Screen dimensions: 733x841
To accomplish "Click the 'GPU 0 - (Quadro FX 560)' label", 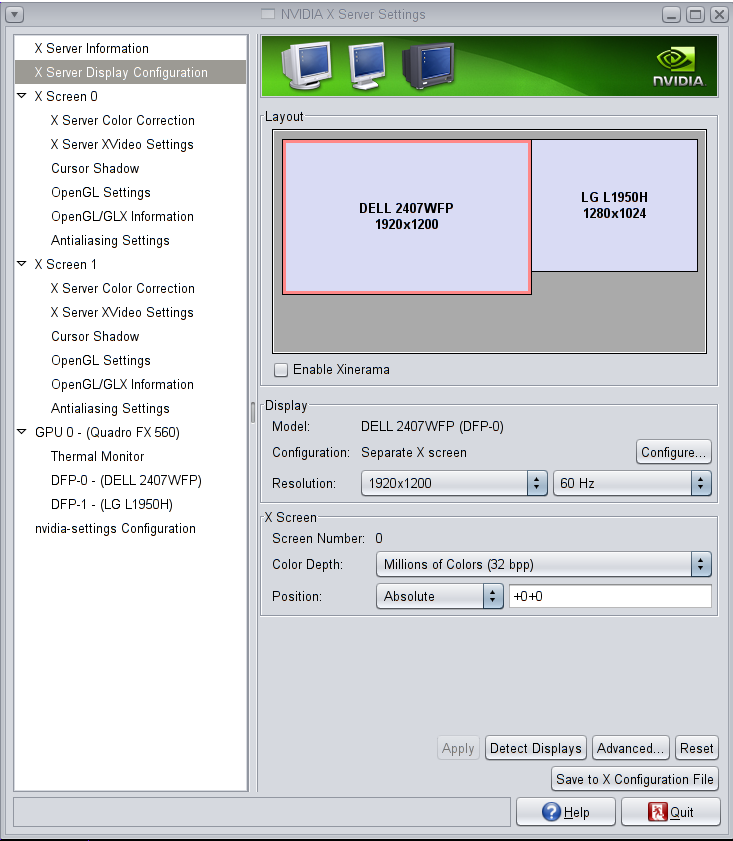I will click(x=107, y=432).
